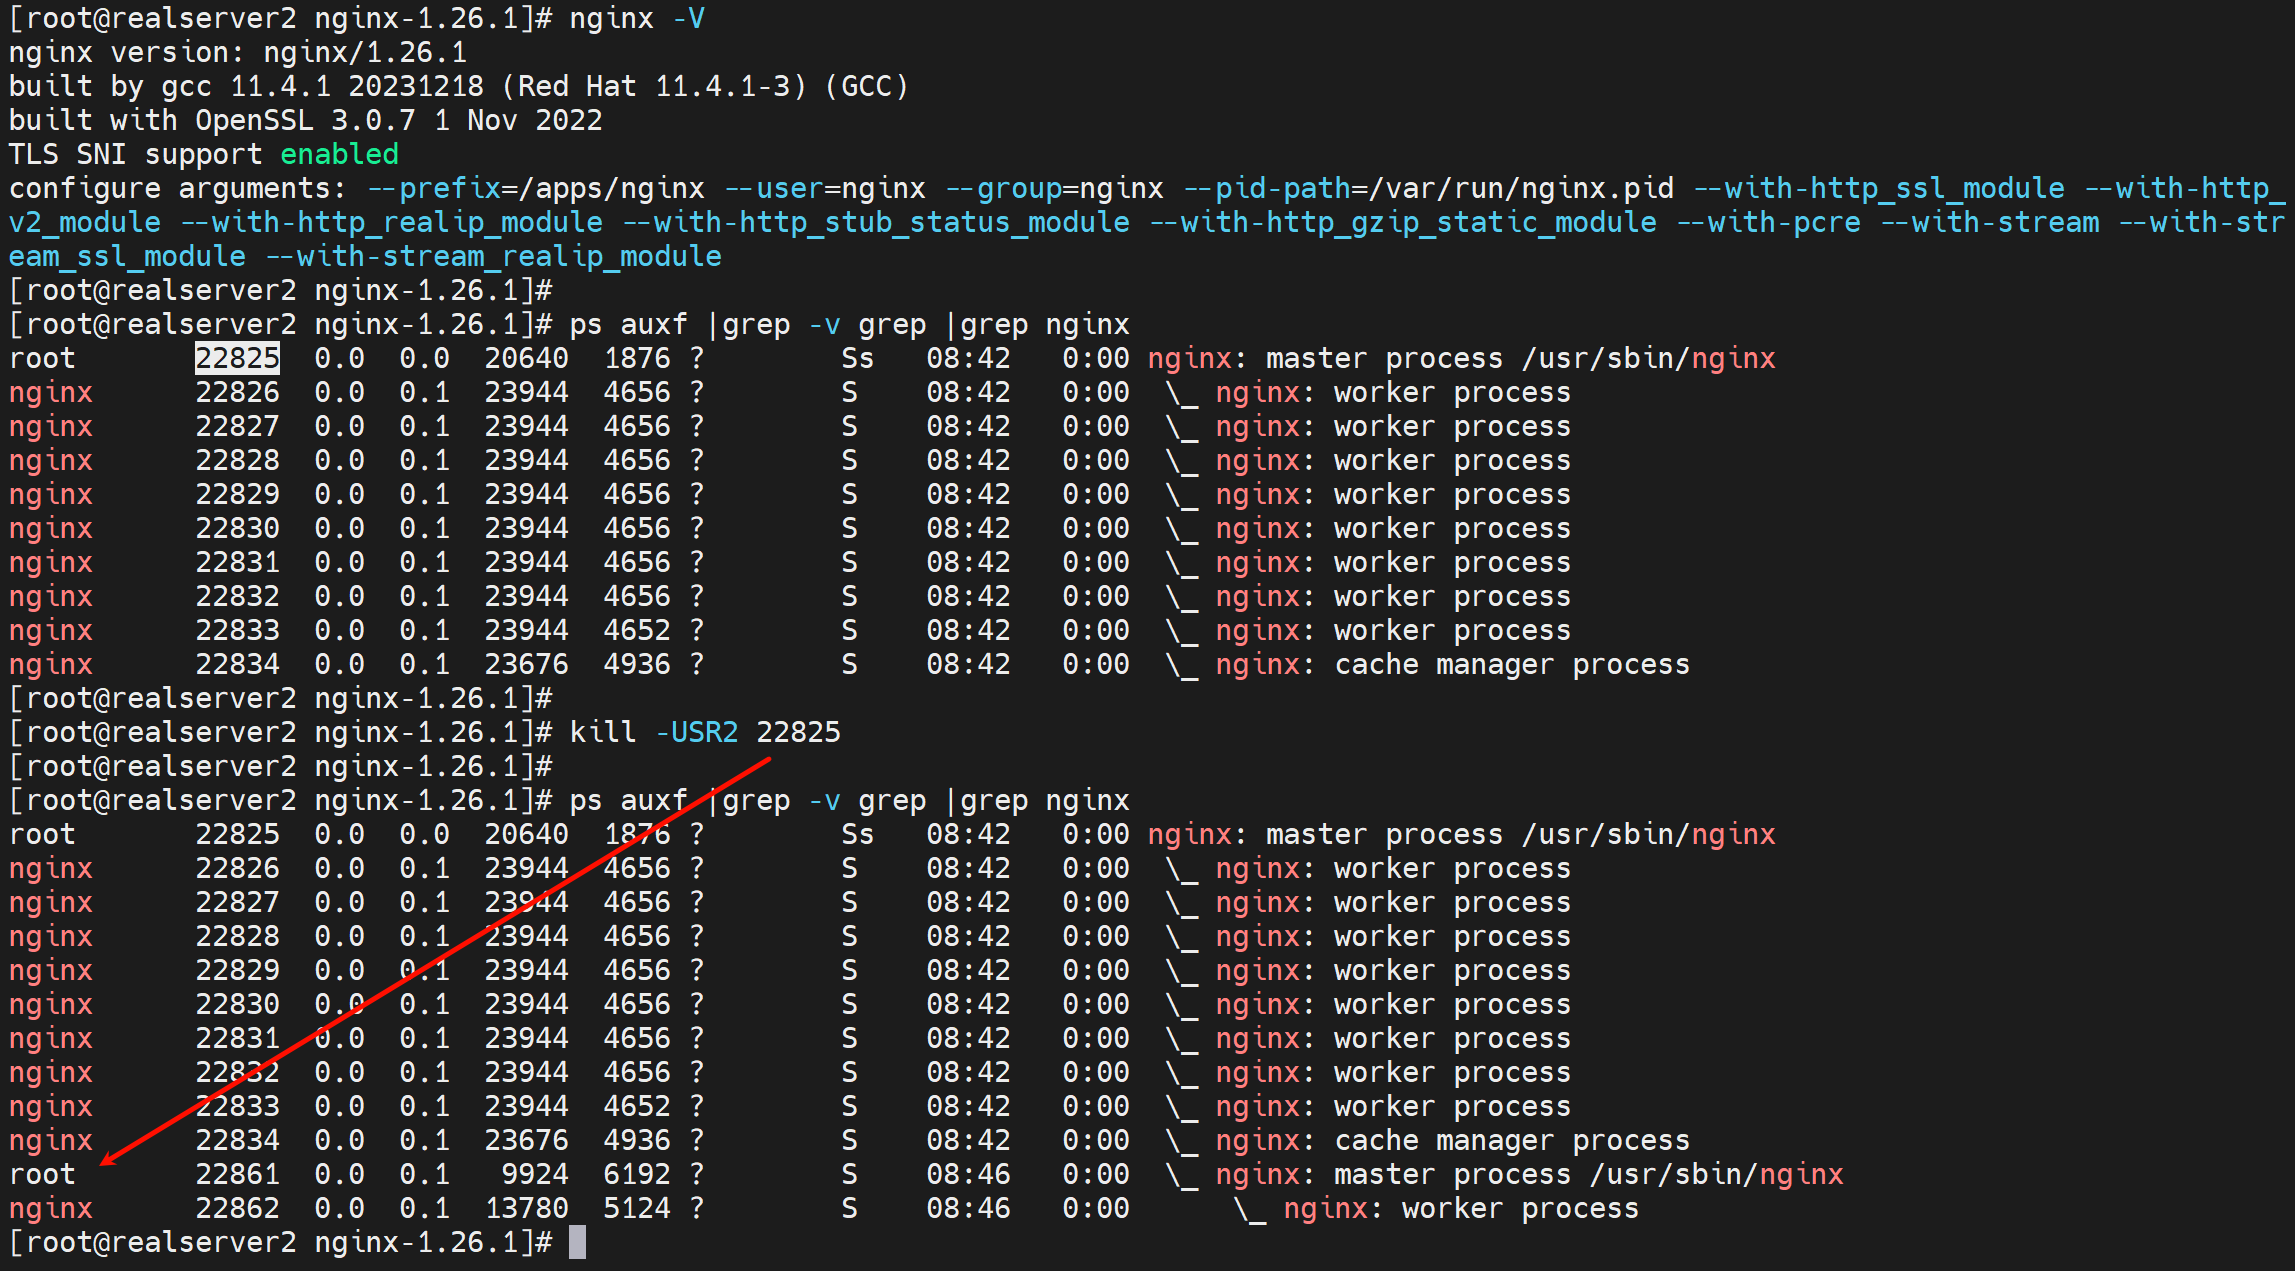Click the 'nginx -V' command text

tap(636, 19)
